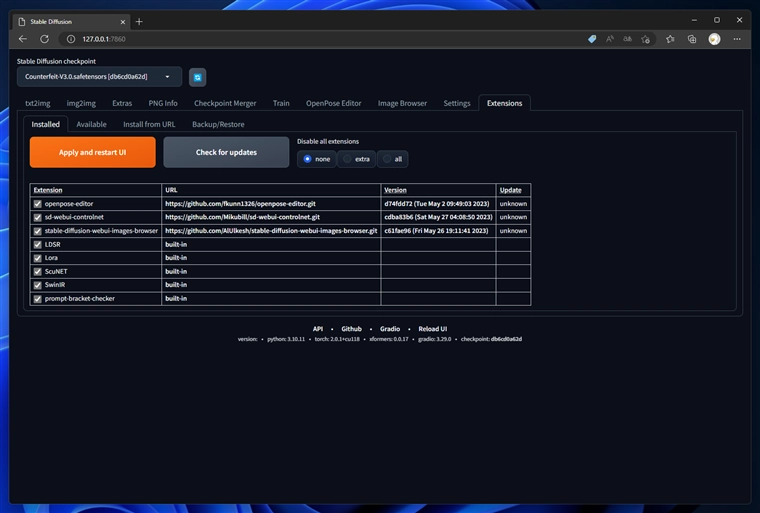Click the openpose-editor GitHub URL cell
Image resolution: width=760 pixels, height=513 pixels.
pos(271,204)
